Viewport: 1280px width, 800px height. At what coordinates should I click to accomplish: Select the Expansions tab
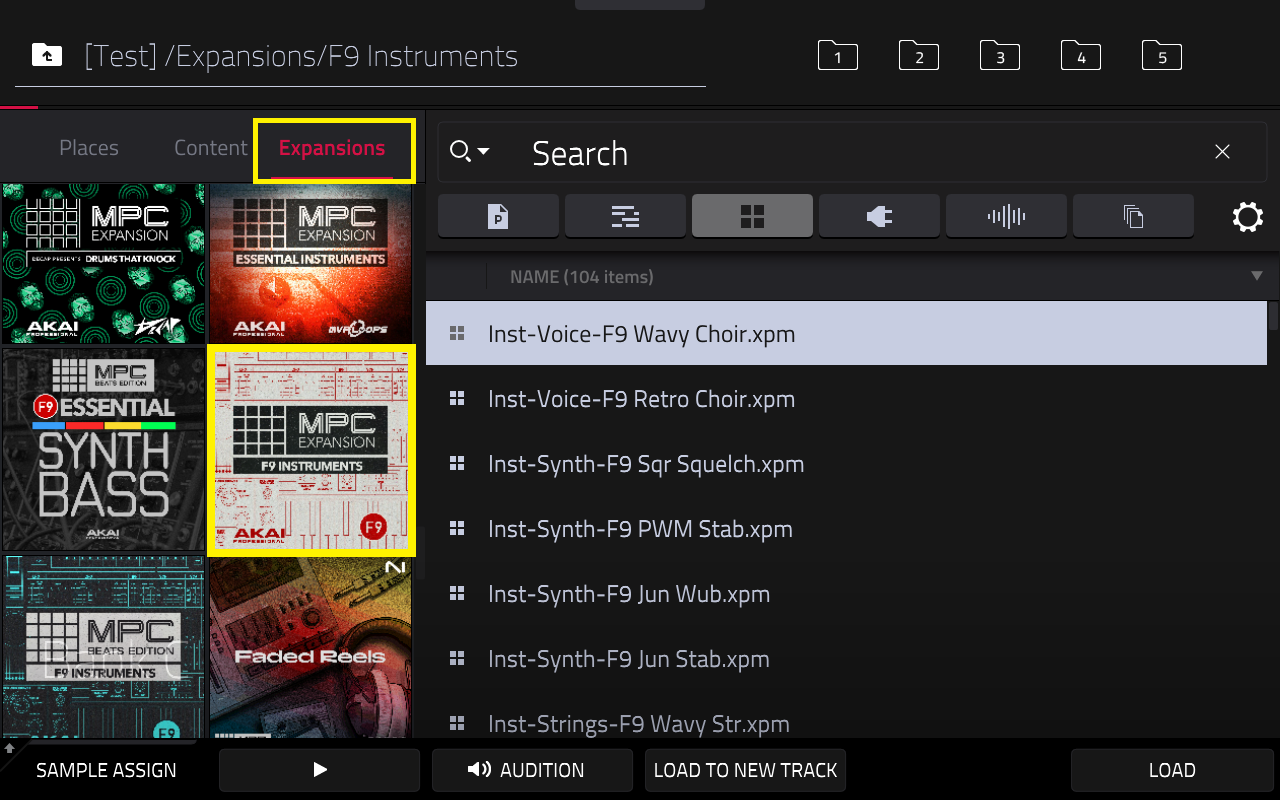(x=332, y=148)
